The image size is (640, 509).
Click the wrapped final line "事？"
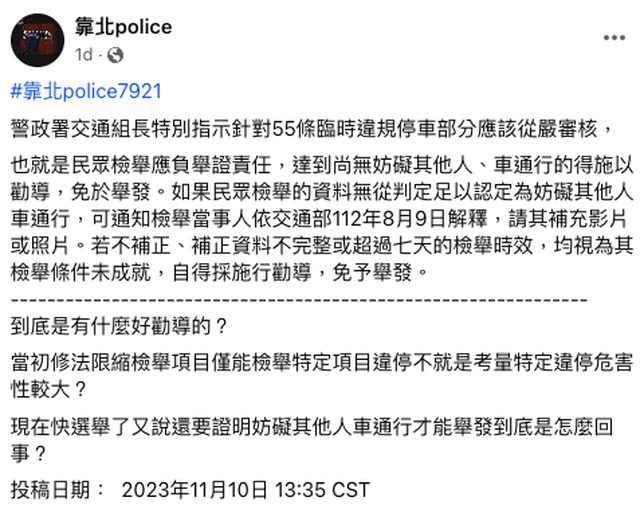[28, 452]
